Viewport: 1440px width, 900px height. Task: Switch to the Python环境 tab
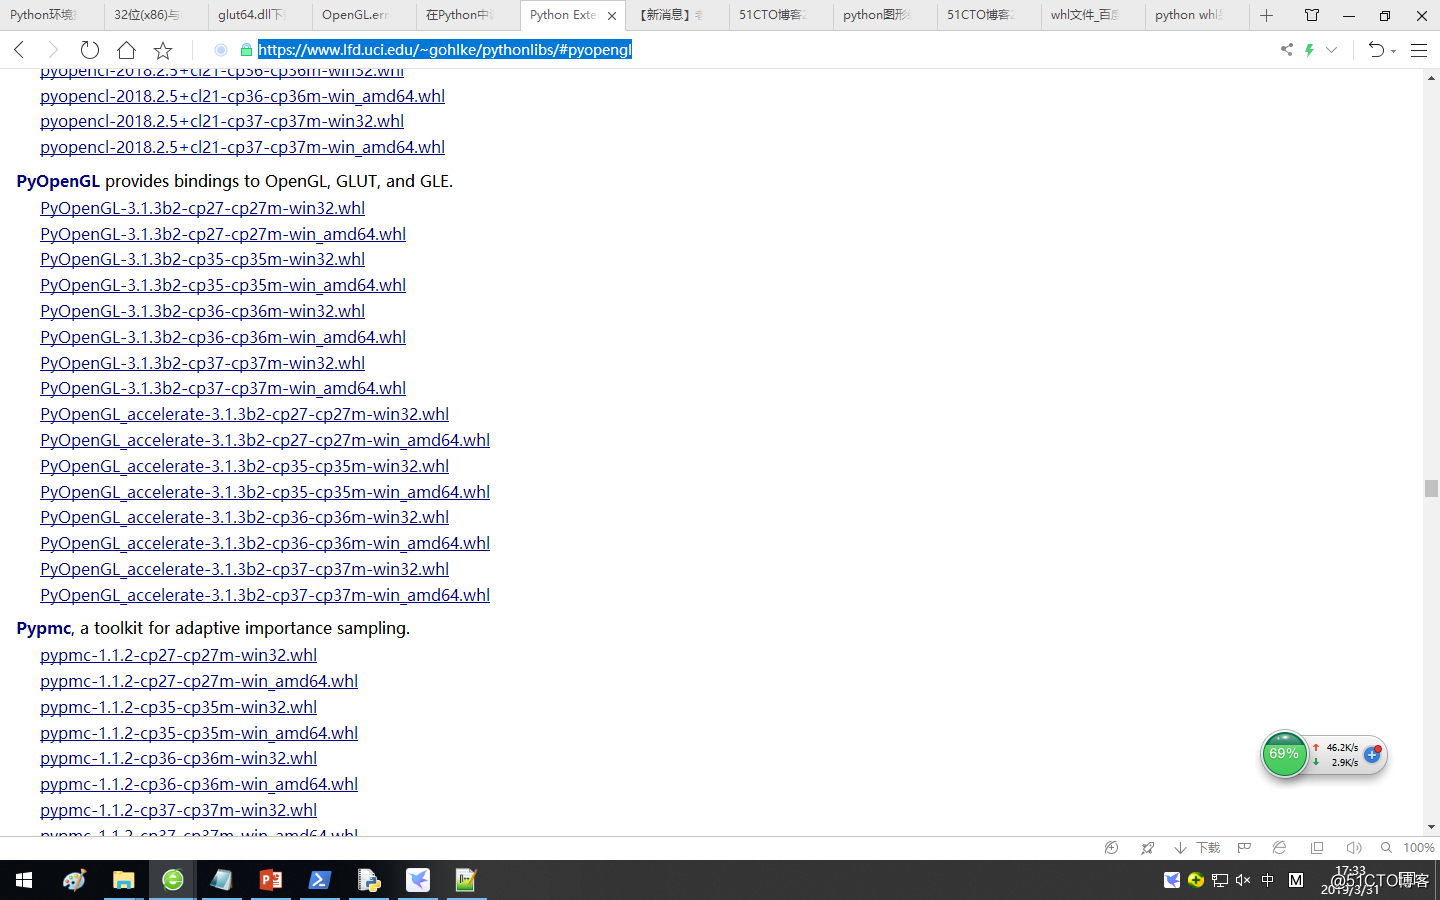coord(52,15)
